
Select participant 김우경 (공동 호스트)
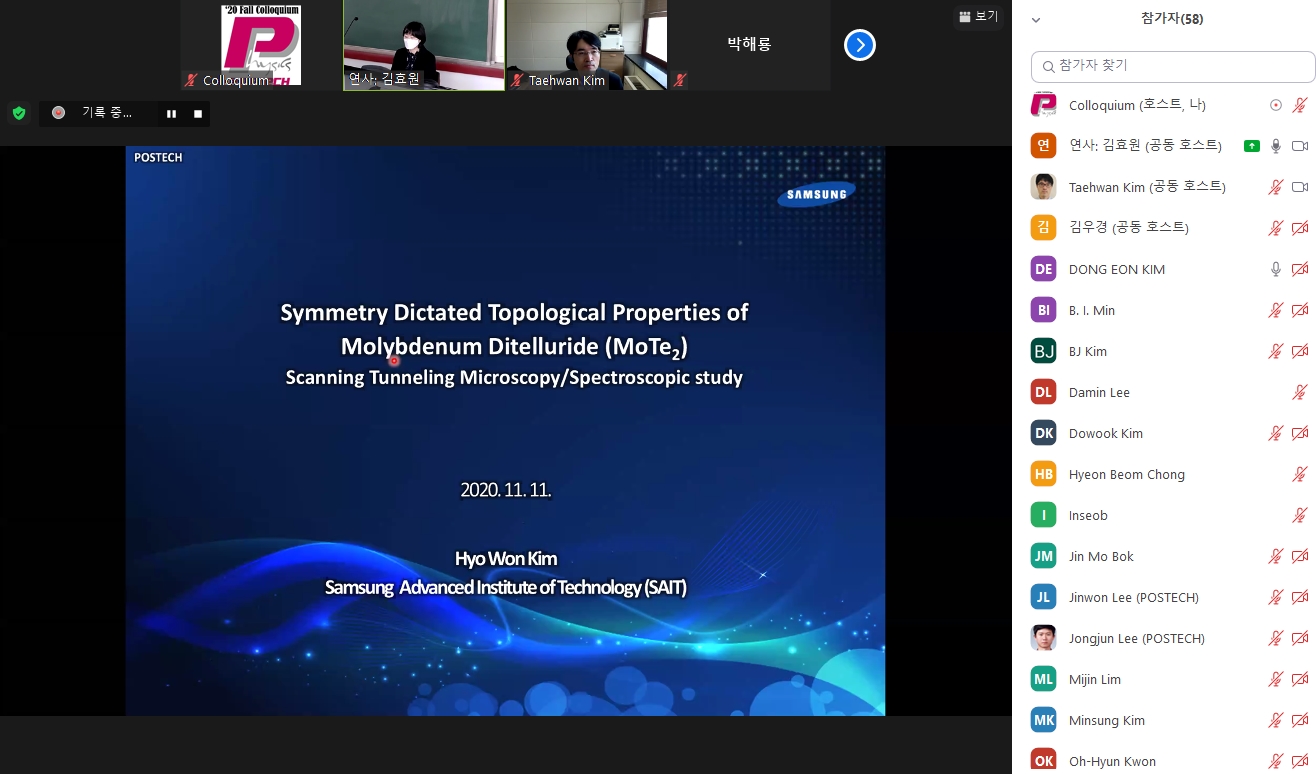pos(1165,228)
